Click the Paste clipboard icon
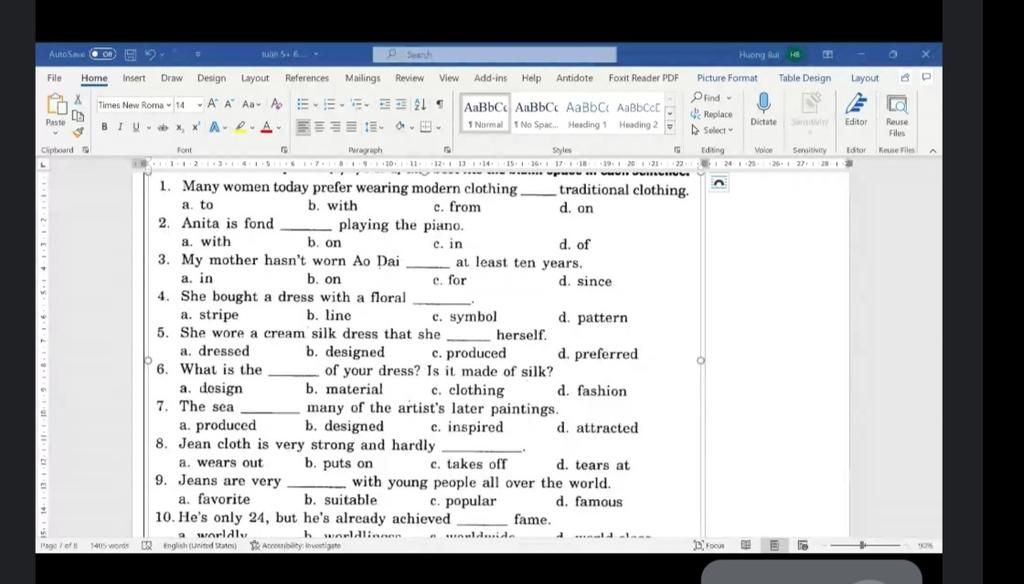1024x584 pixels. (56, 105)
